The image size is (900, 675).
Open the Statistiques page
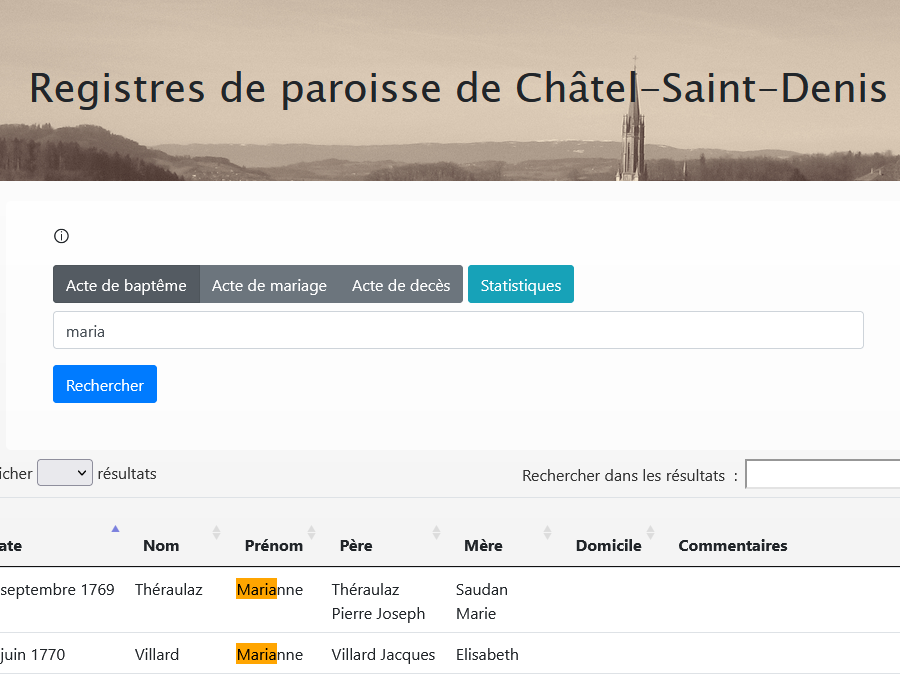point(520,285)
